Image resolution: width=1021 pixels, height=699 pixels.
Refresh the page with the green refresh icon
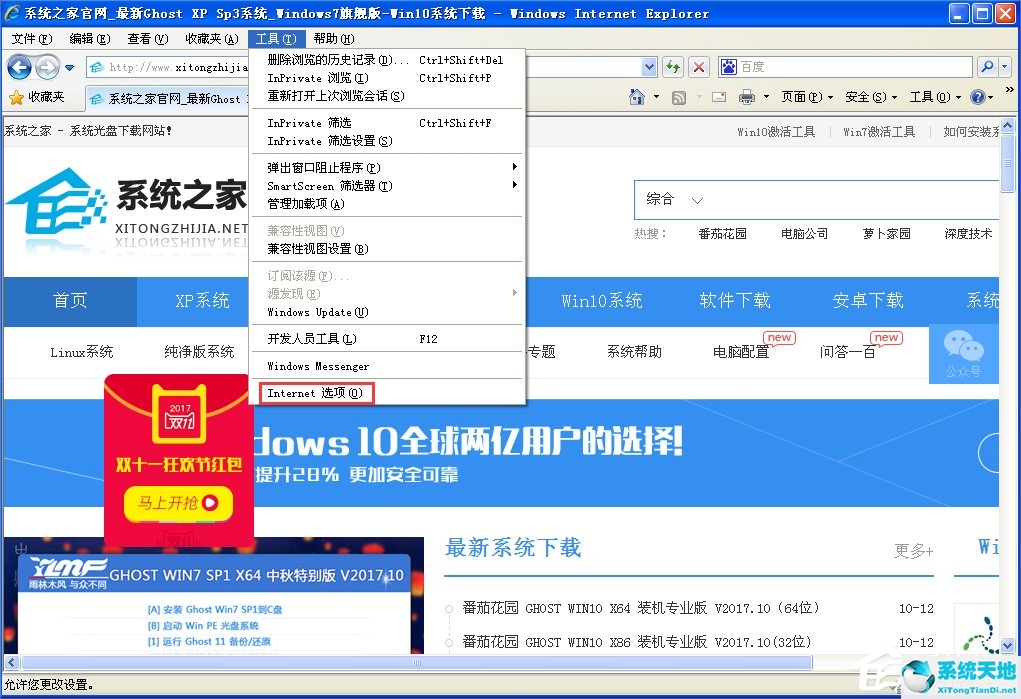(x=672, y=67)
